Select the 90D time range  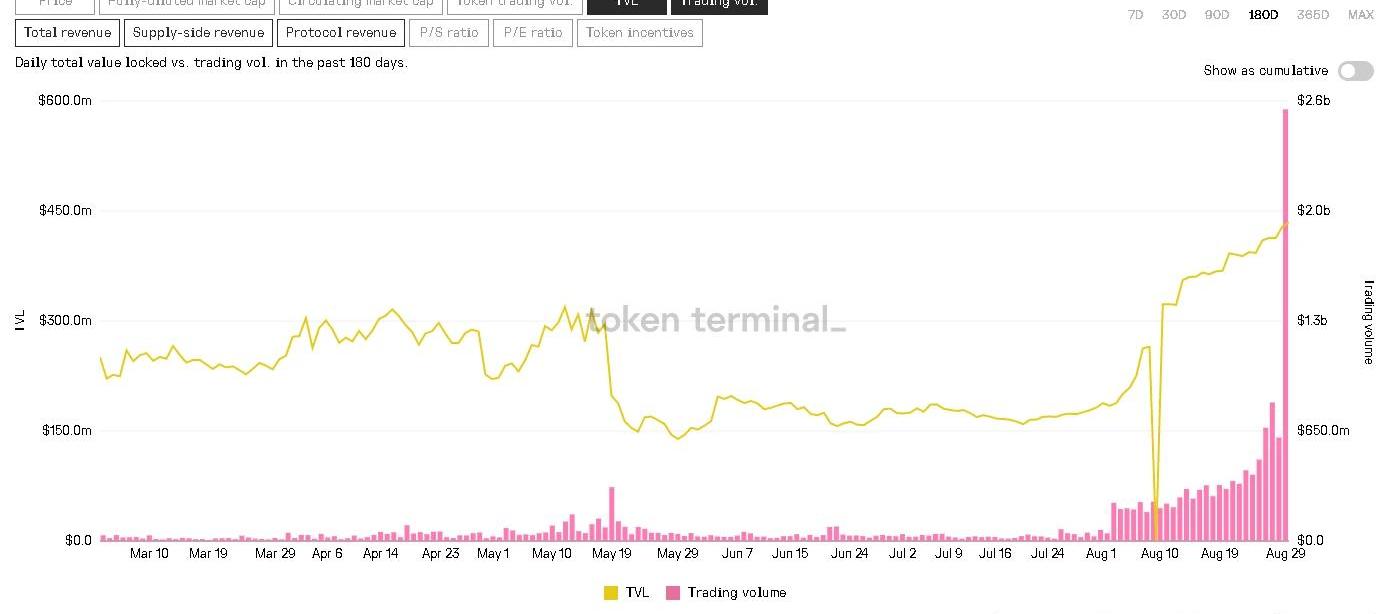[1217, 15]
